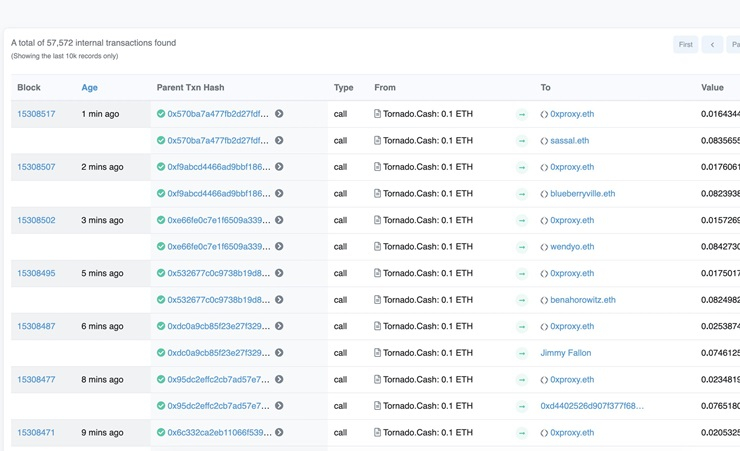This screenshot has height=451, width=740.
Task: Toggle Age column date format
Action: click(89, 88)
